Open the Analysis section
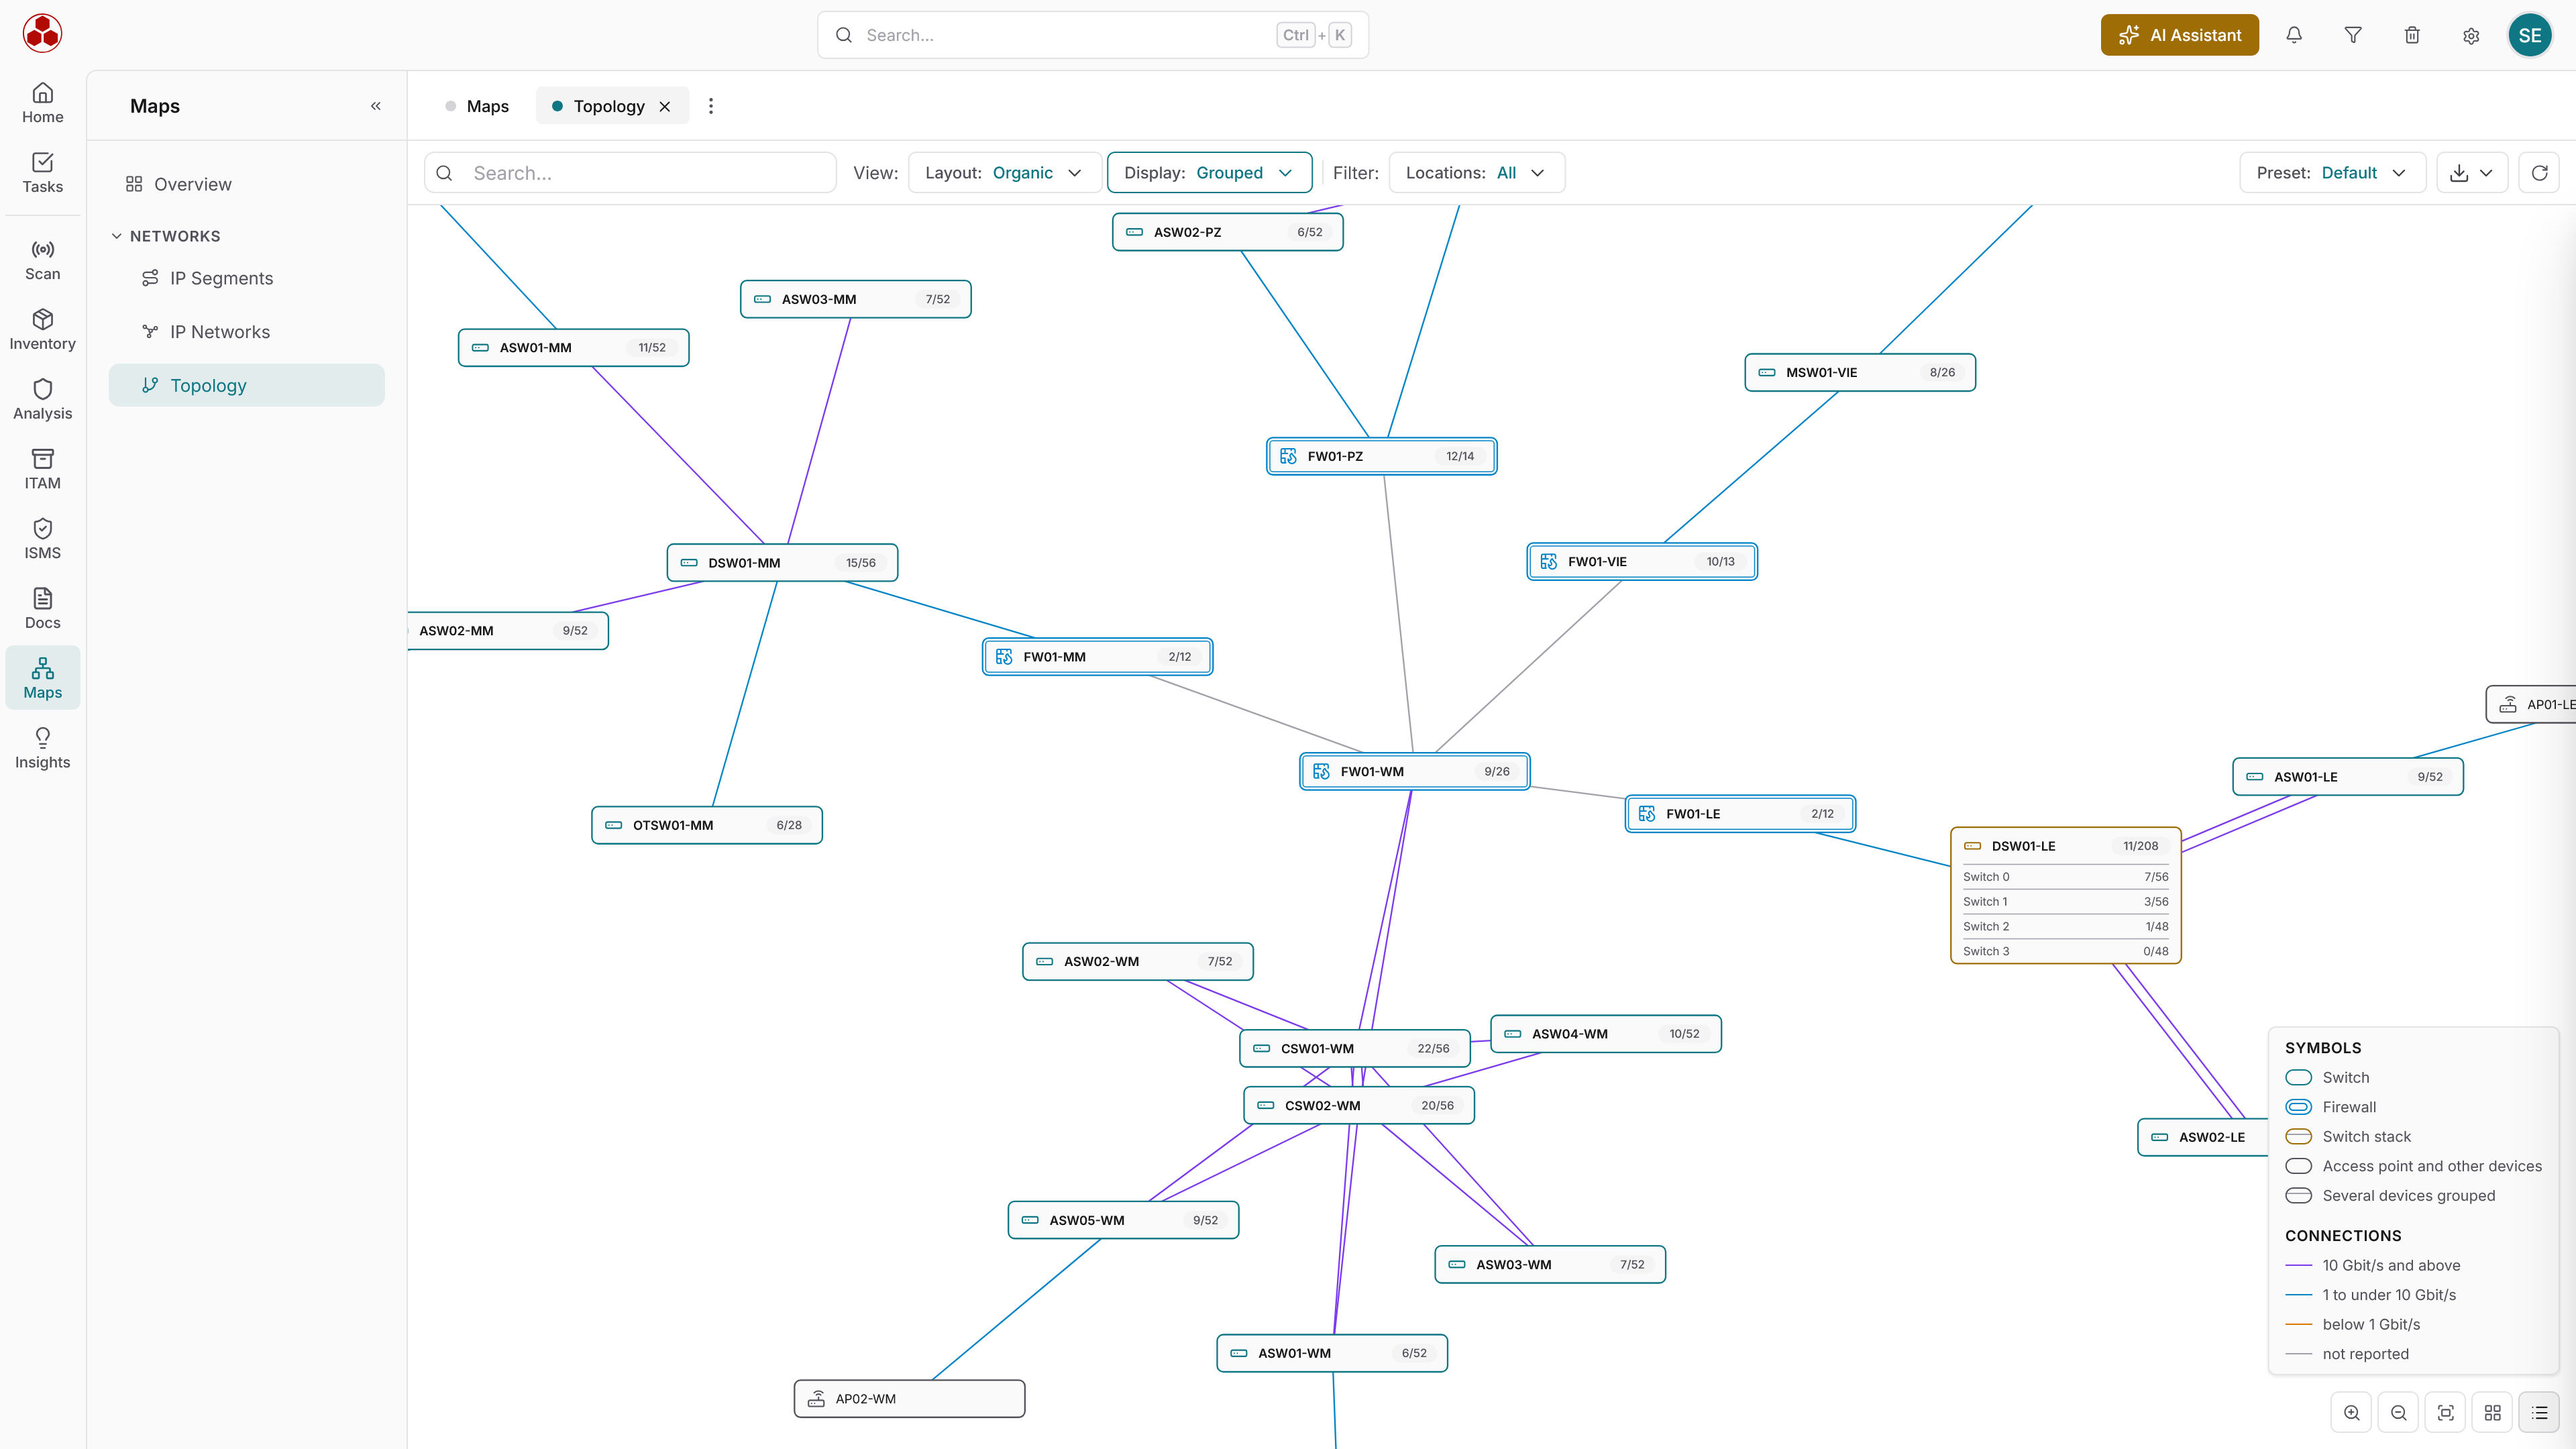 pyautogui.click(x=42, y=400)
